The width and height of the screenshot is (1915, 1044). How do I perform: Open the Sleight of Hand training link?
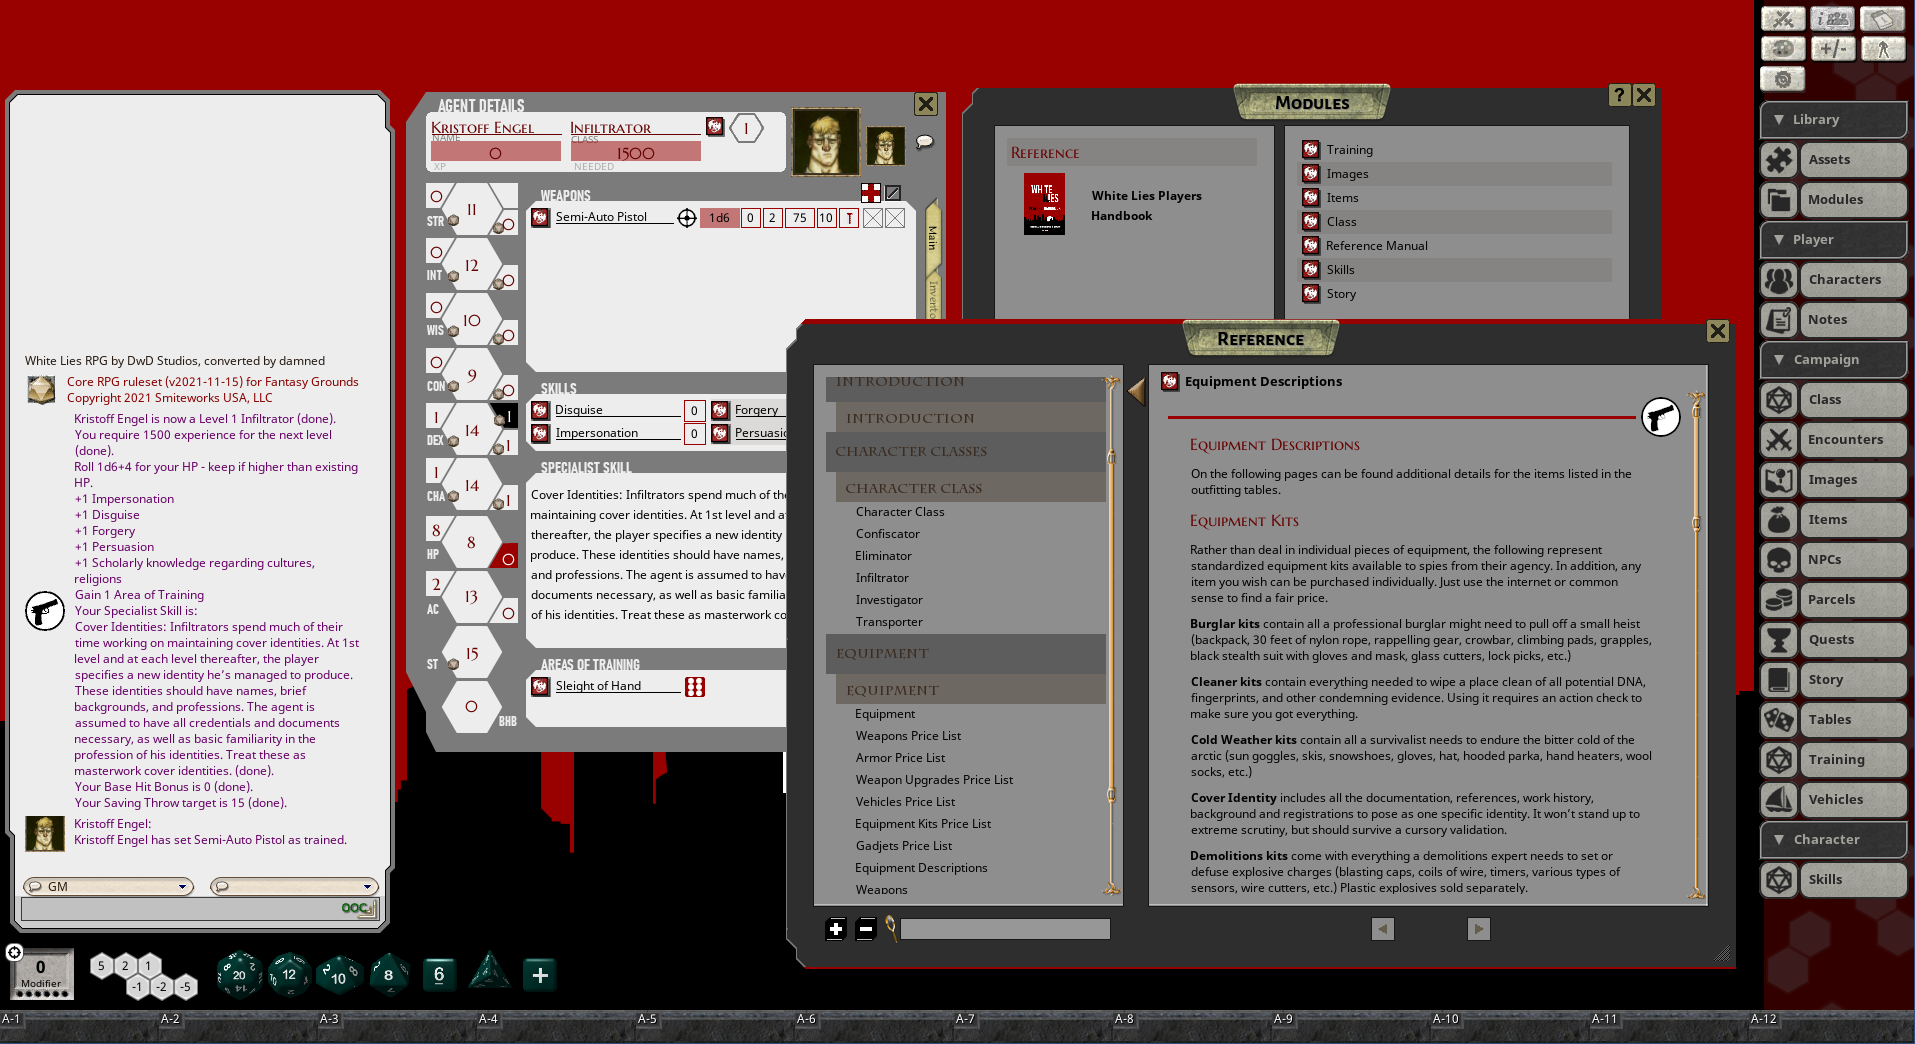tap(598, 686)
